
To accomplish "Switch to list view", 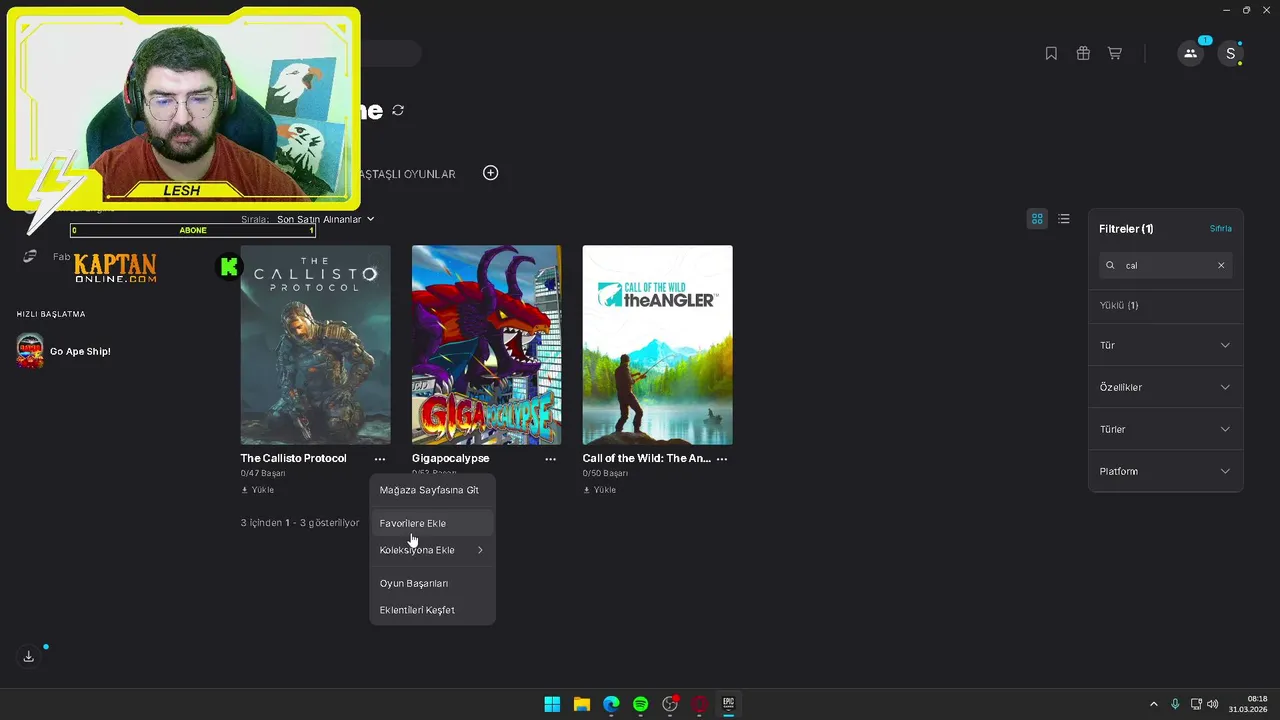I will pos(1064,219).
